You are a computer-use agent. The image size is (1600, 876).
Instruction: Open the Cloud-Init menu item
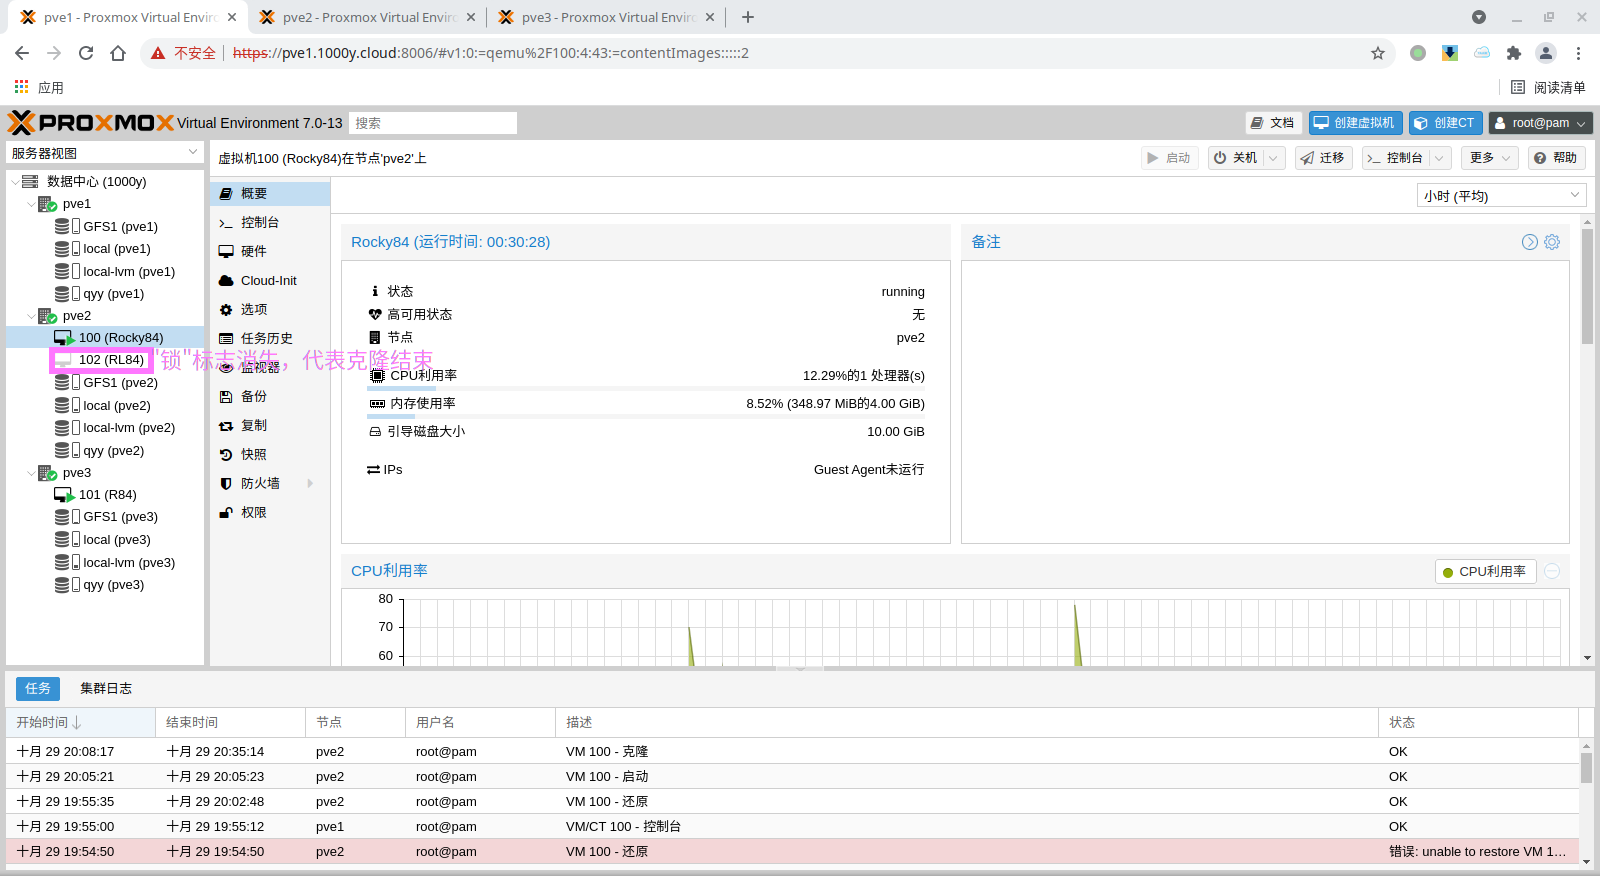pos(268,281)
